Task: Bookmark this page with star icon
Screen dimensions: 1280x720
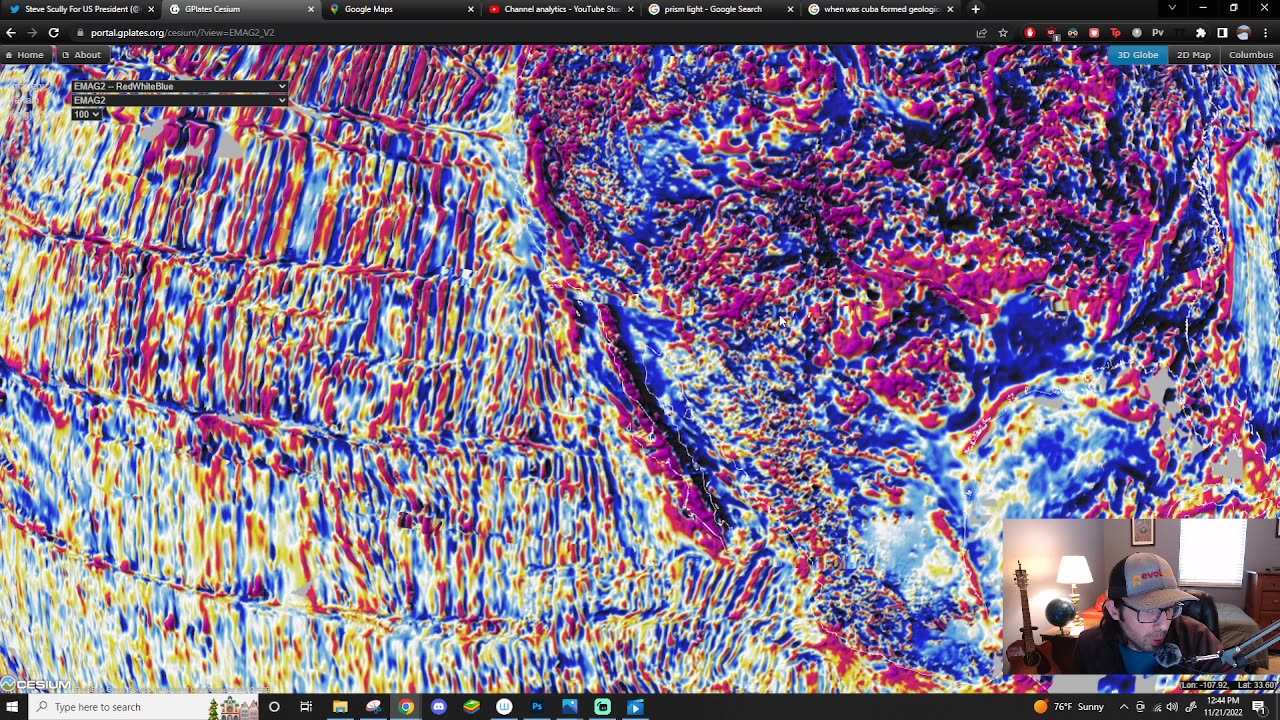Action: tap(1003, 33)
